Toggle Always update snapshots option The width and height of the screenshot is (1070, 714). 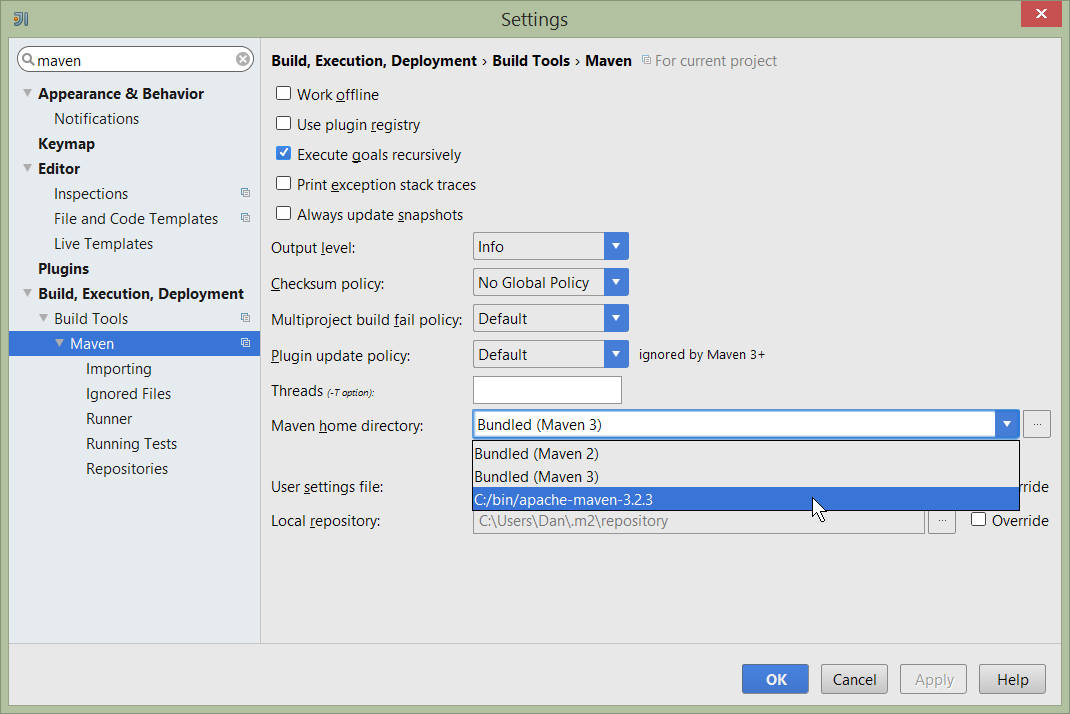click(x=284, y=214)
